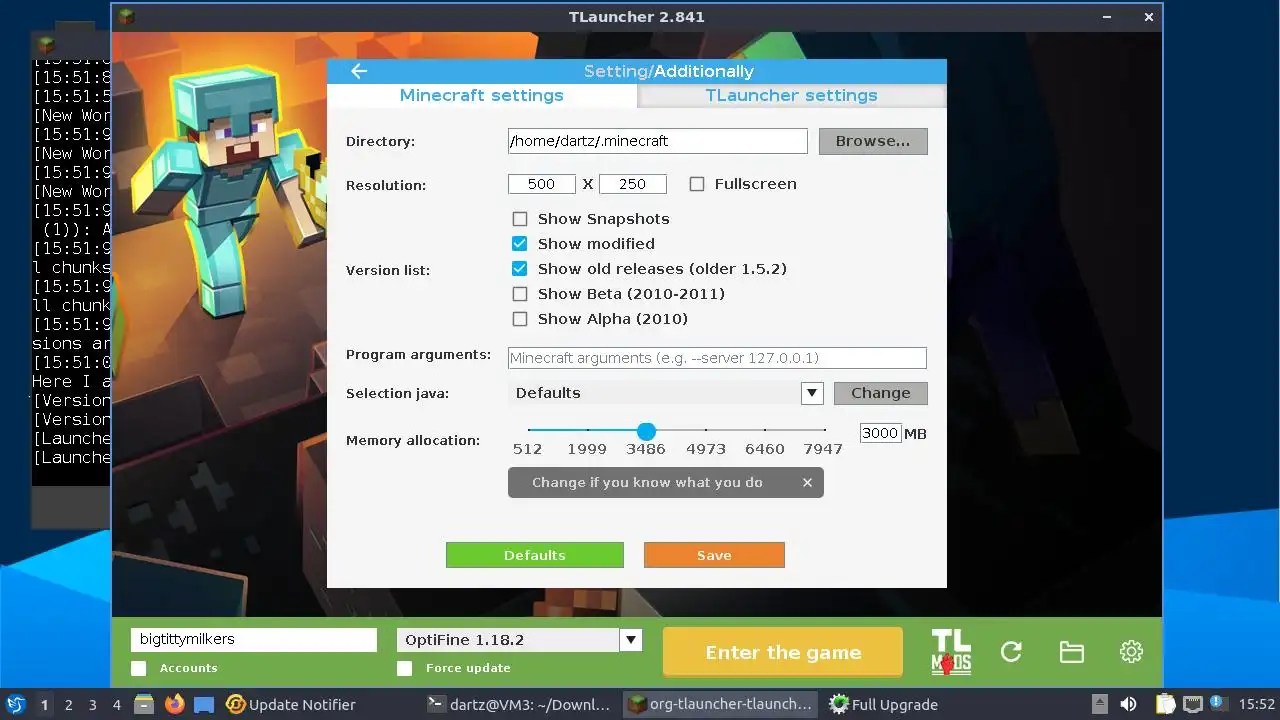
Task: Switch to the Full Upgrade taskbar window
Action: tap(885, 704)
